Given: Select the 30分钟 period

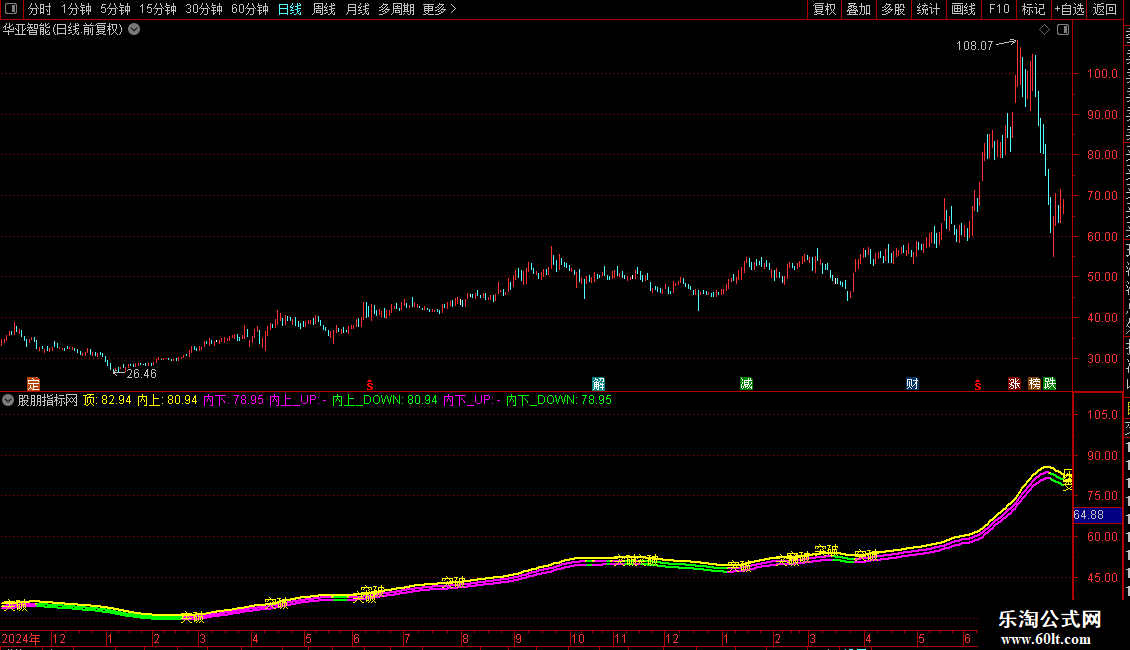Looking at the screenshot, I should point(203,9).
